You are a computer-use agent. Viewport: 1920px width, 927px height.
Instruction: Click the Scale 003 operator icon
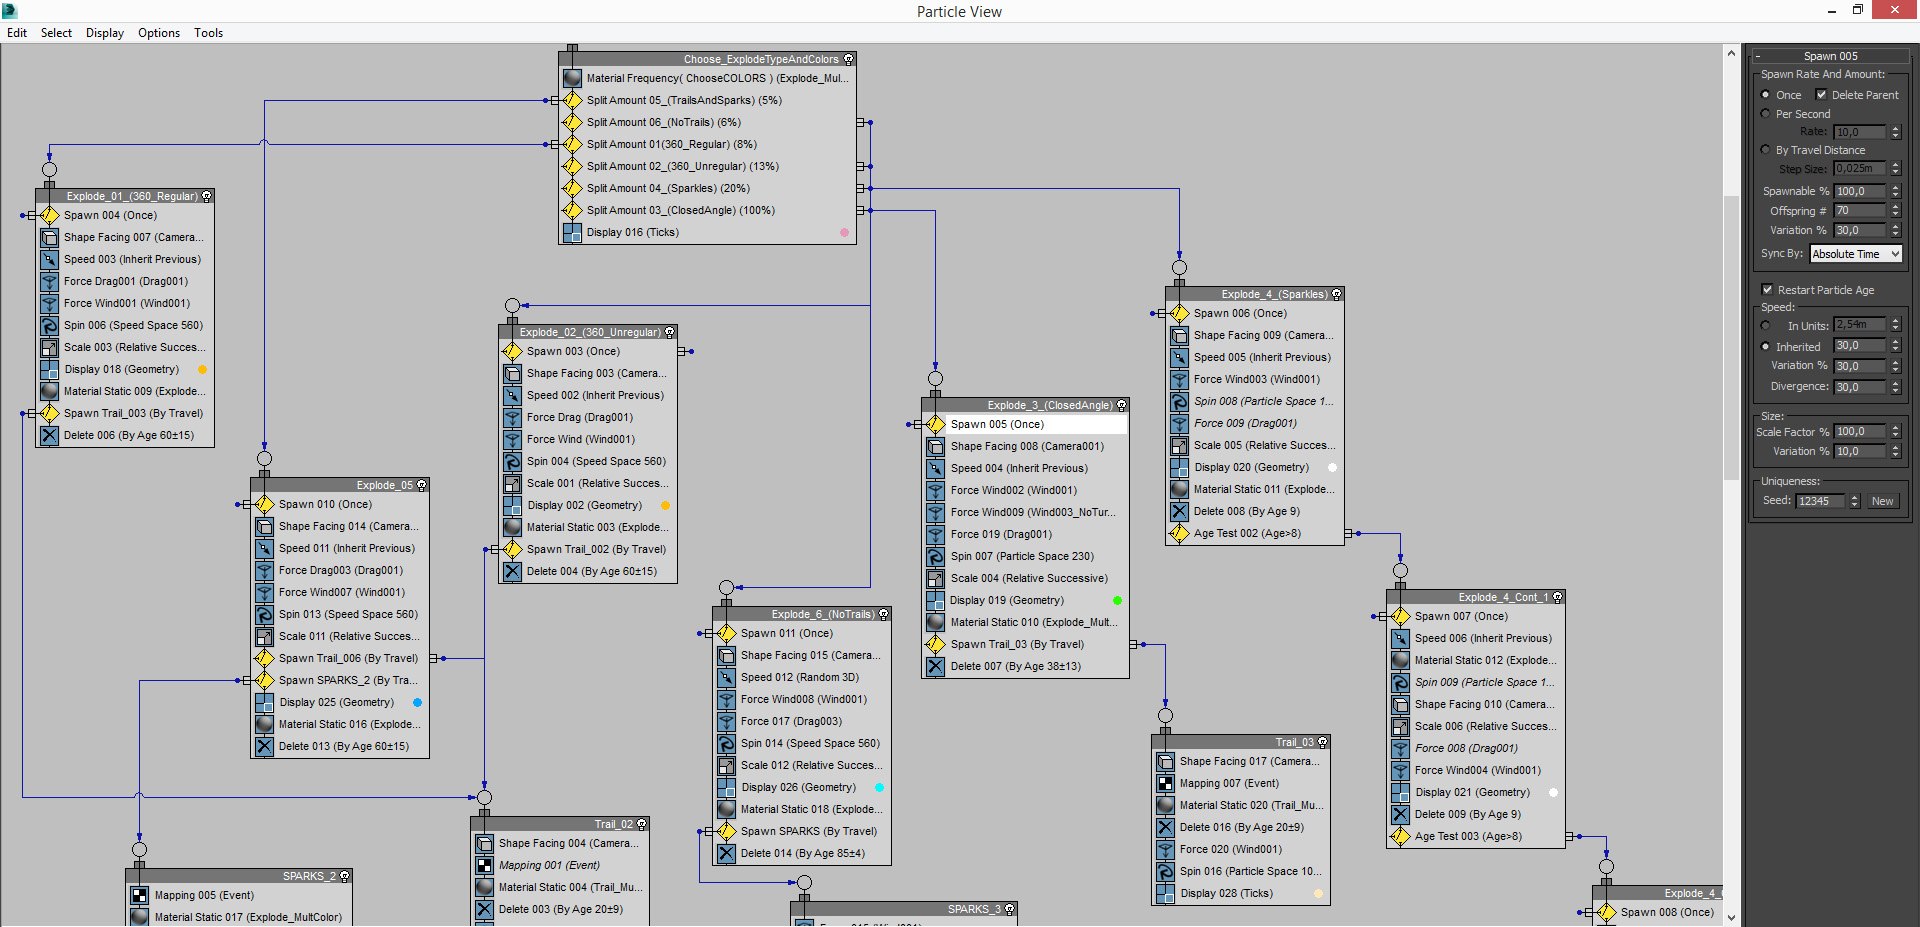click(x=49, y=347)
